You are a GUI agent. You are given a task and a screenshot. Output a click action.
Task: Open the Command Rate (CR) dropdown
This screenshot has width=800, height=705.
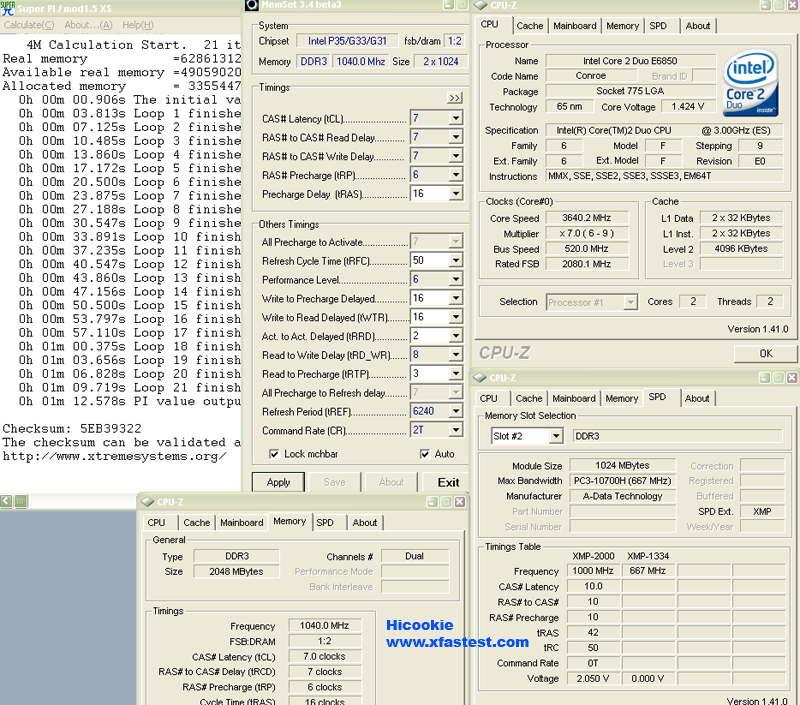click(456, 430)
